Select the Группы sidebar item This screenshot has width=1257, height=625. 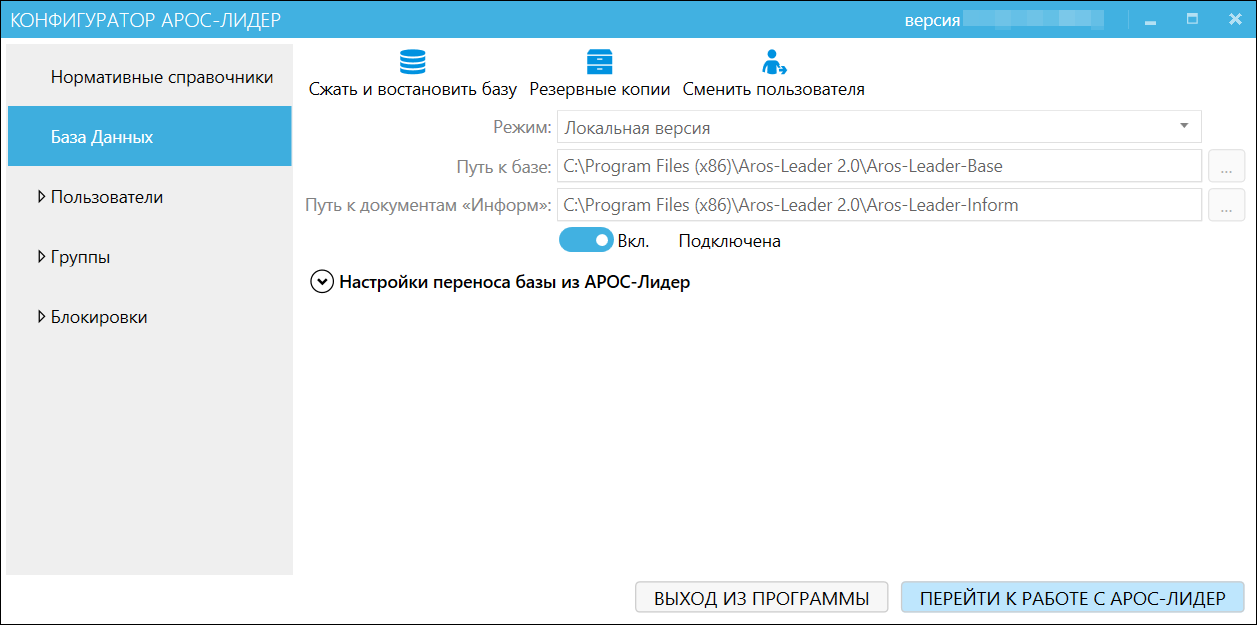pyautogui.click(x=149, y=257)
